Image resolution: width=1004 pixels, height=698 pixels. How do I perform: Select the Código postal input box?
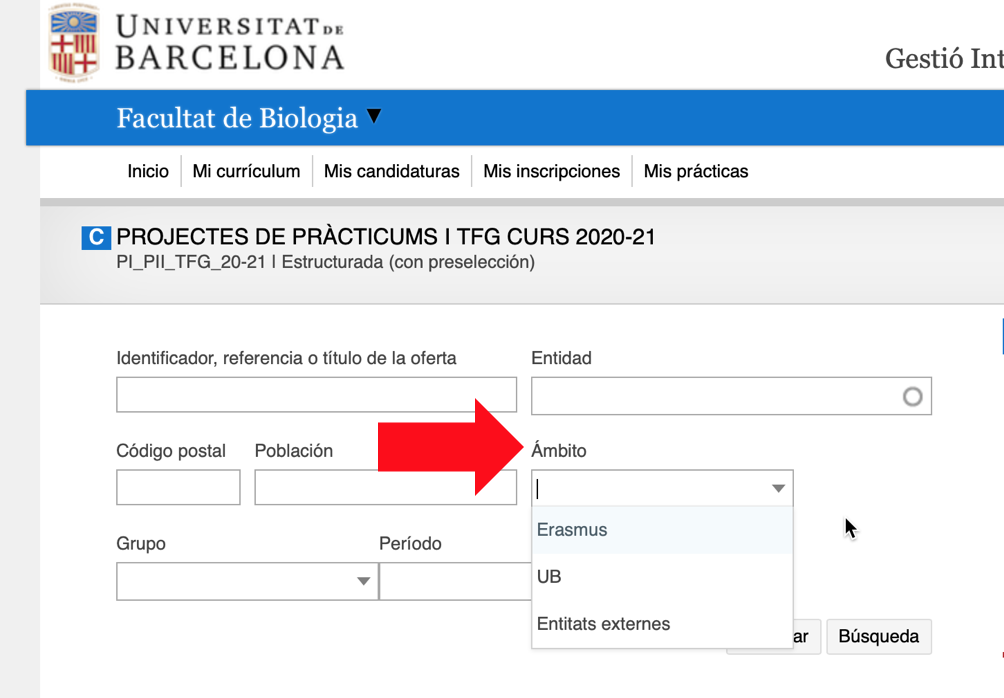(x=178, y=488)
